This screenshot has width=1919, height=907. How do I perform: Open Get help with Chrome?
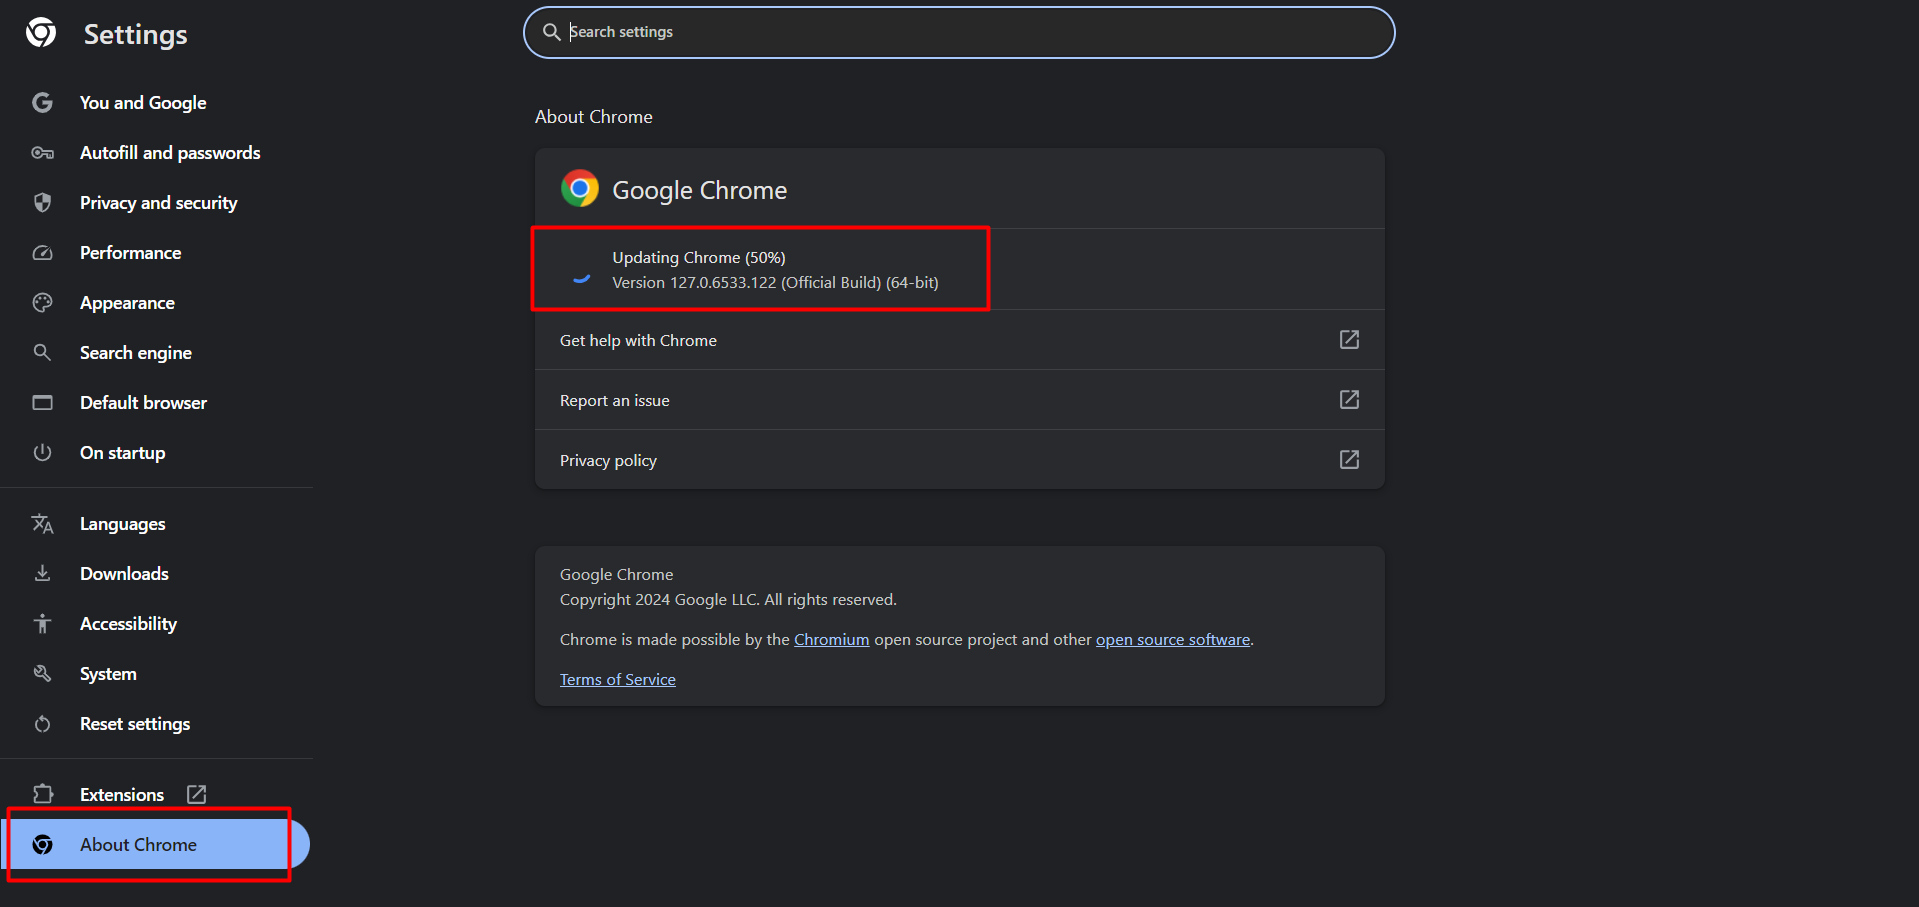(960, 340)
